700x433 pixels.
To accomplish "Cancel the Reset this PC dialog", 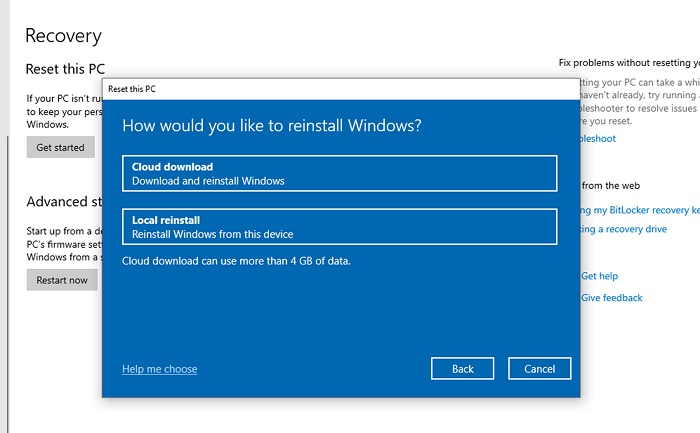I will tap(539, 369).
